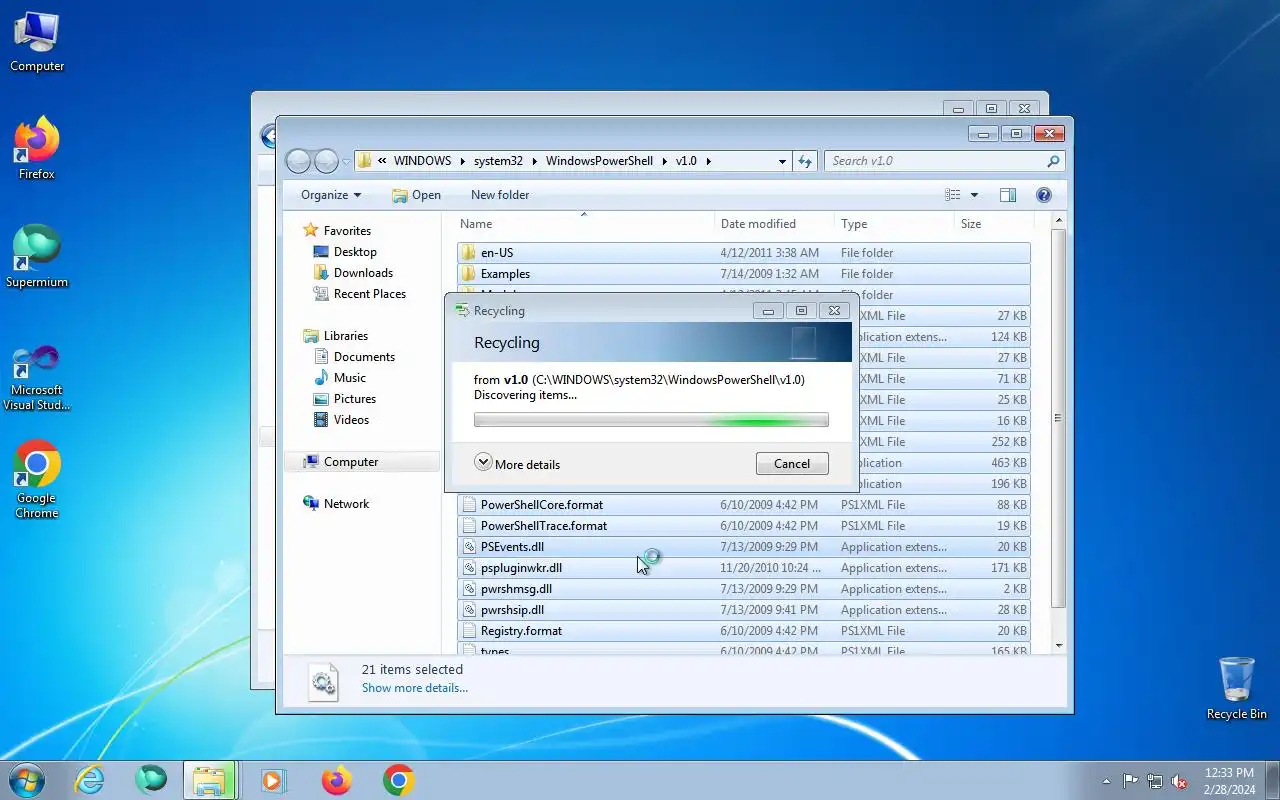Cancel the Recycling operation
This screenshot has width=1280, height=800.
pos(792,464)
